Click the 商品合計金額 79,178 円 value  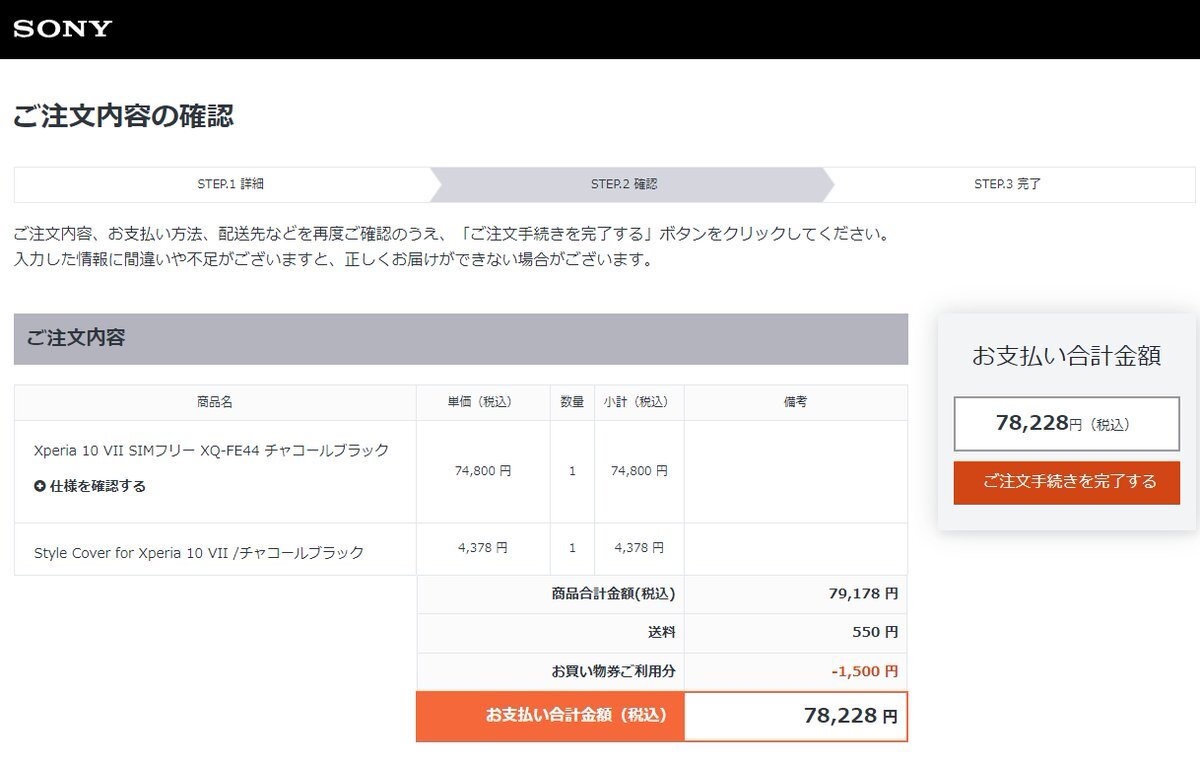click(x=862, y=593)
